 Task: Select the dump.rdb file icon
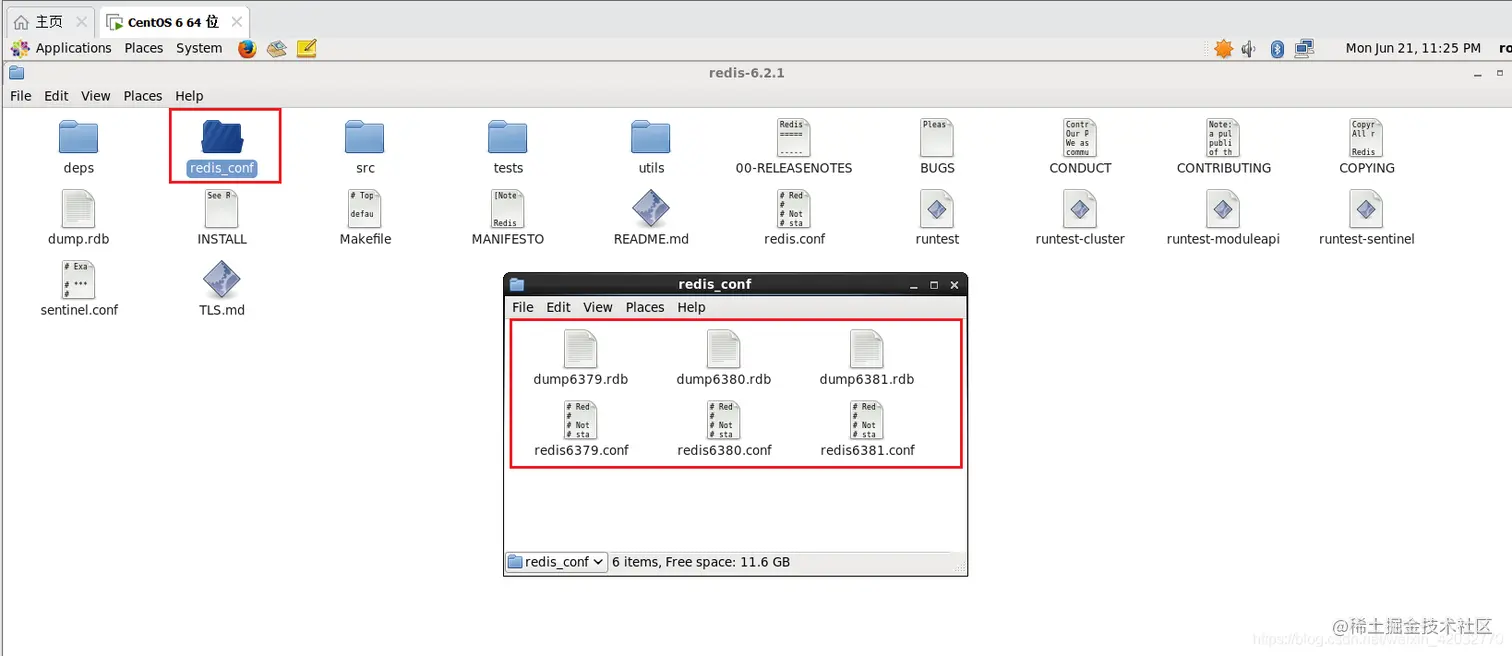click(78, 208)
